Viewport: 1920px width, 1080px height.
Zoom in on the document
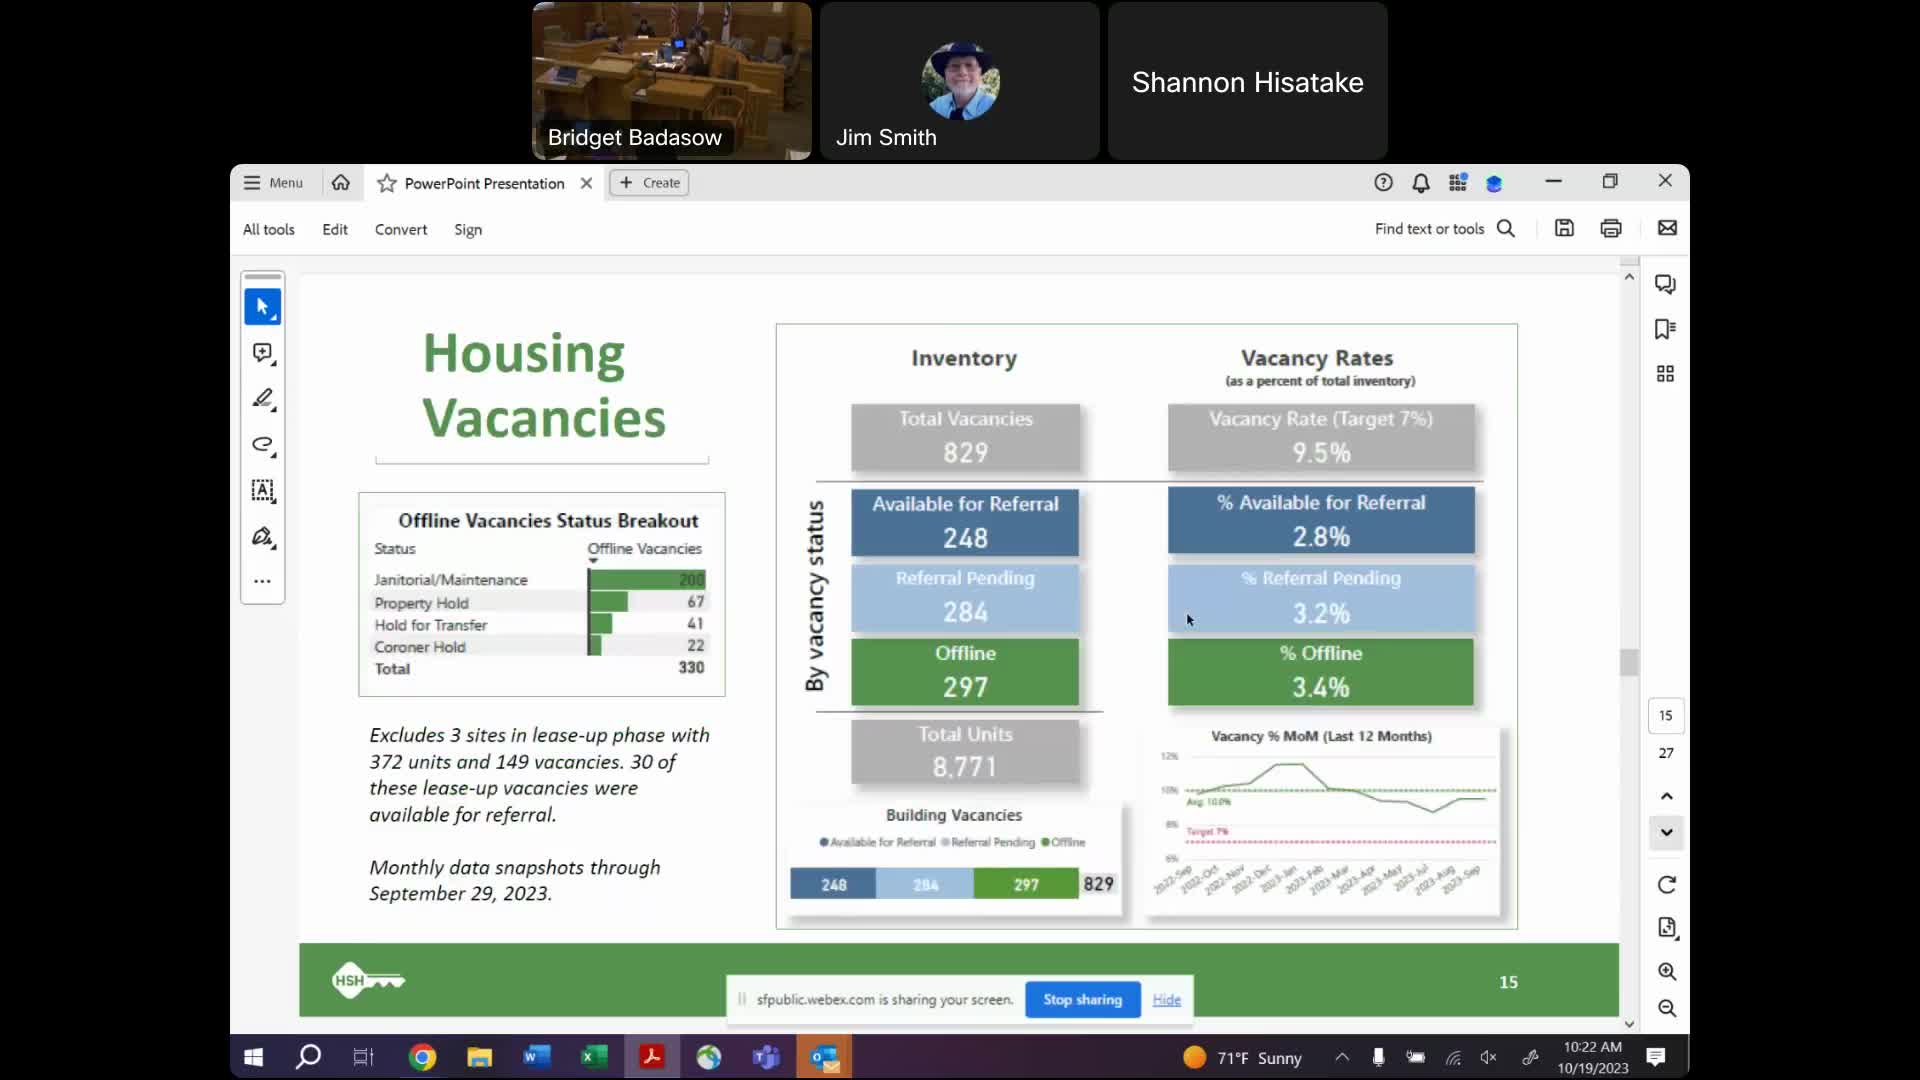coord(1666,971)
